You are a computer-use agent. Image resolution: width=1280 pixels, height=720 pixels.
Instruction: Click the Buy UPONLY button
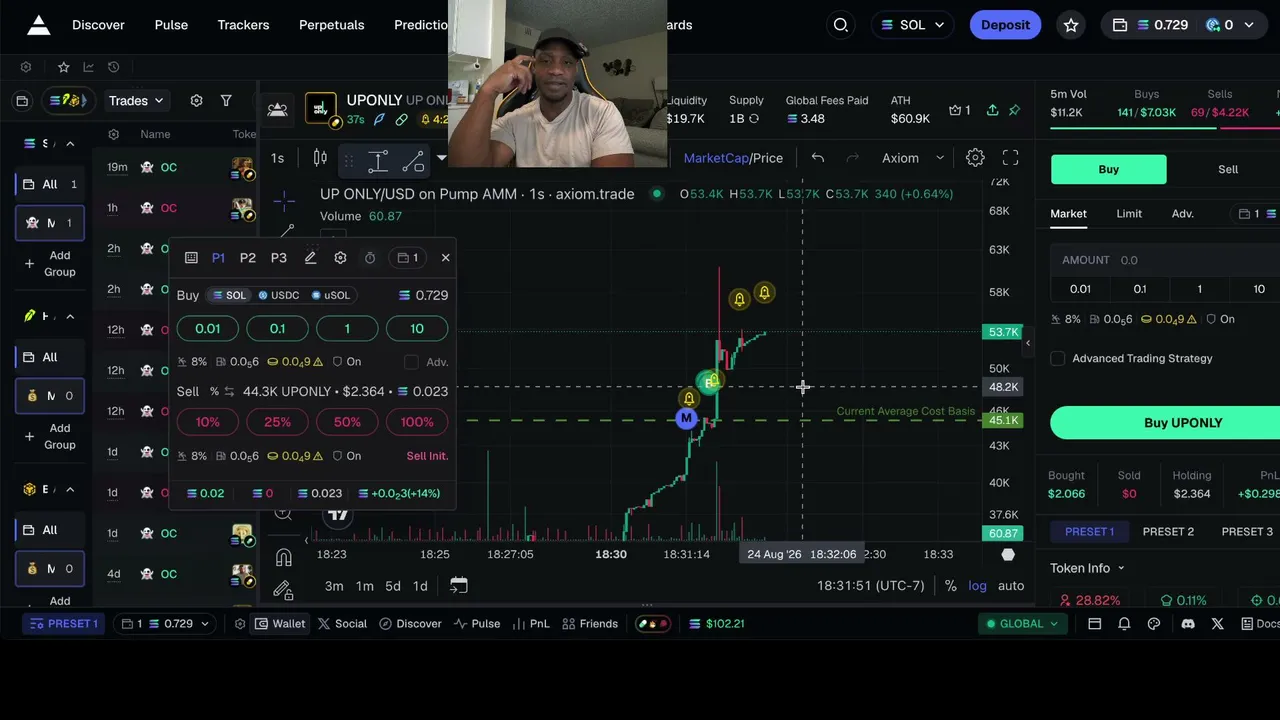pos(1165,423)
